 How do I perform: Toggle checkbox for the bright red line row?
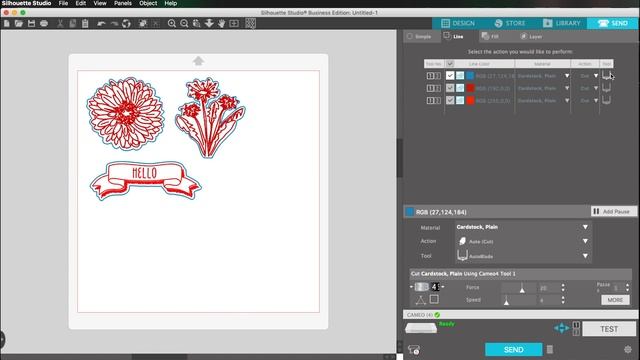tap(450, 100)
